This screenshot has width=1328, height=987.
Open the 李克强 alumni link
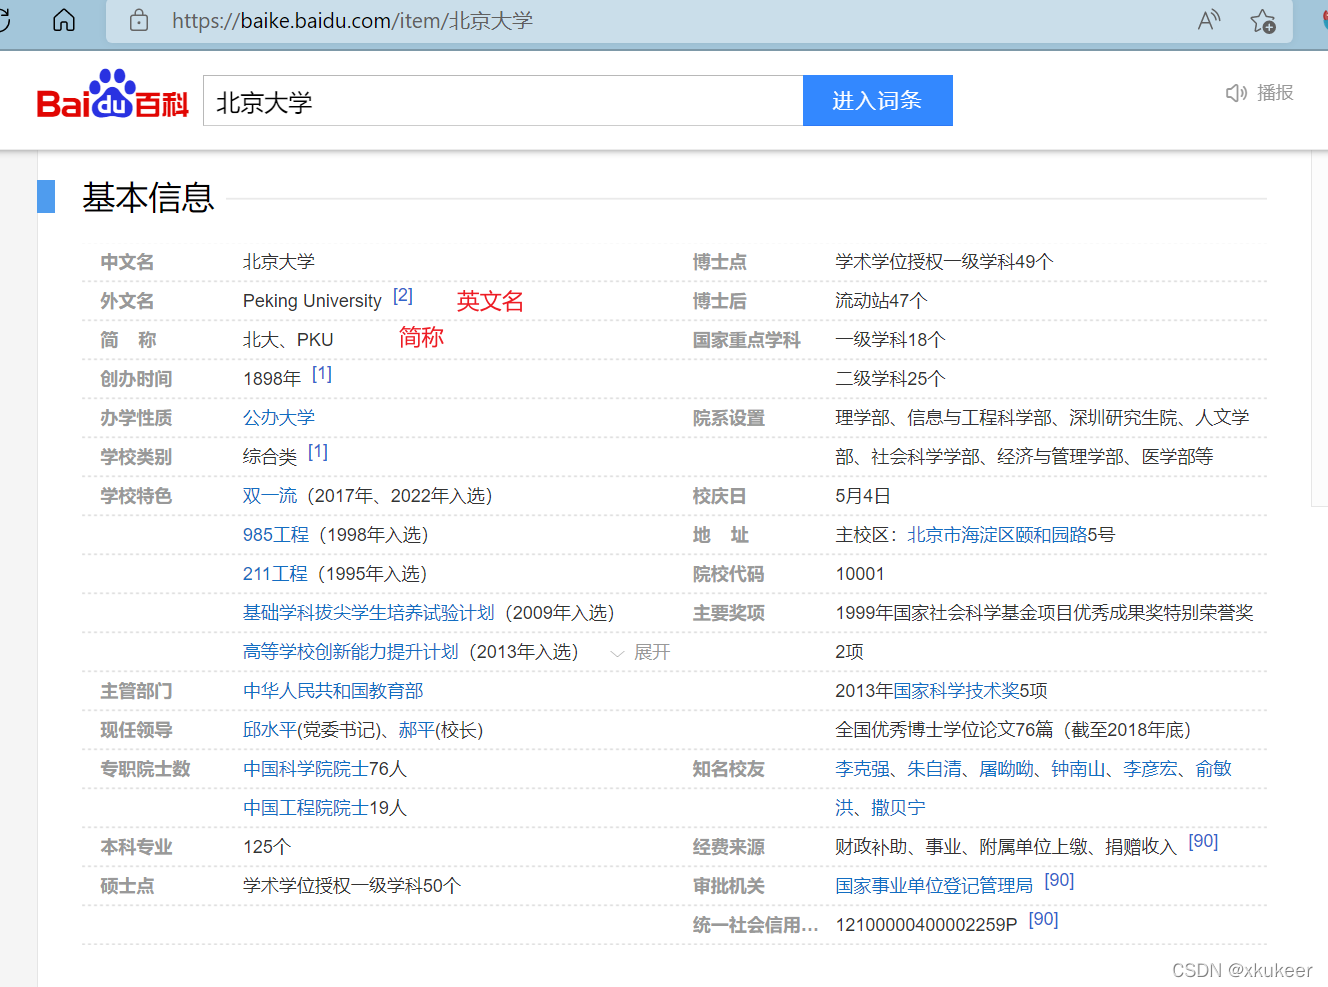[863, 769]
